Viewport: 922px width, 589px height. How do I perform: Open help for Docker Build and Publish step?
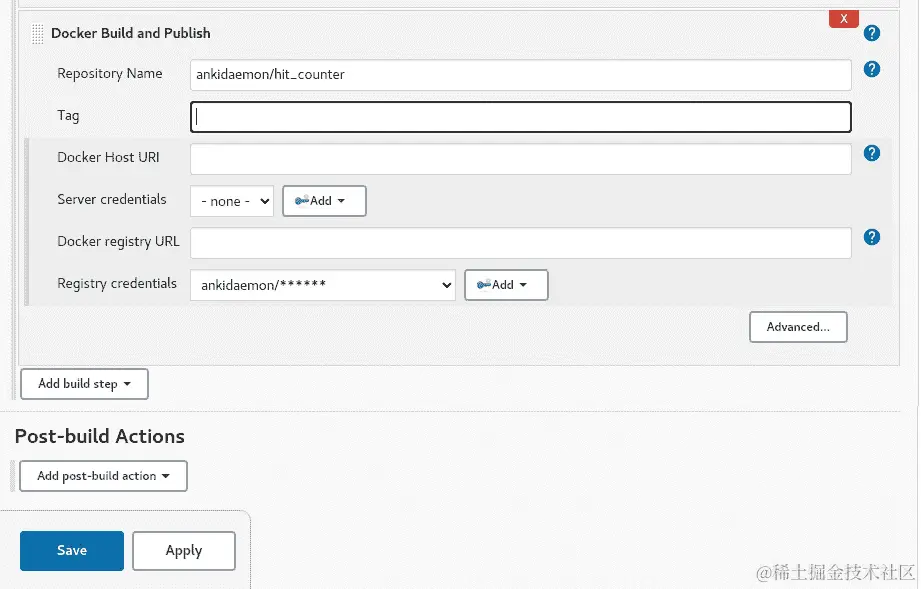(x=871, y=34)
